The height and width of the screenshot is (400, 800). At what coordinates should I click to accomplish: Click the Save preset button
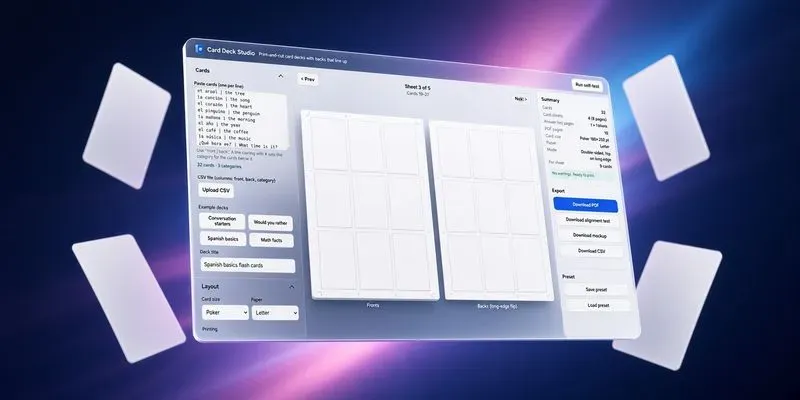point(596,290)
